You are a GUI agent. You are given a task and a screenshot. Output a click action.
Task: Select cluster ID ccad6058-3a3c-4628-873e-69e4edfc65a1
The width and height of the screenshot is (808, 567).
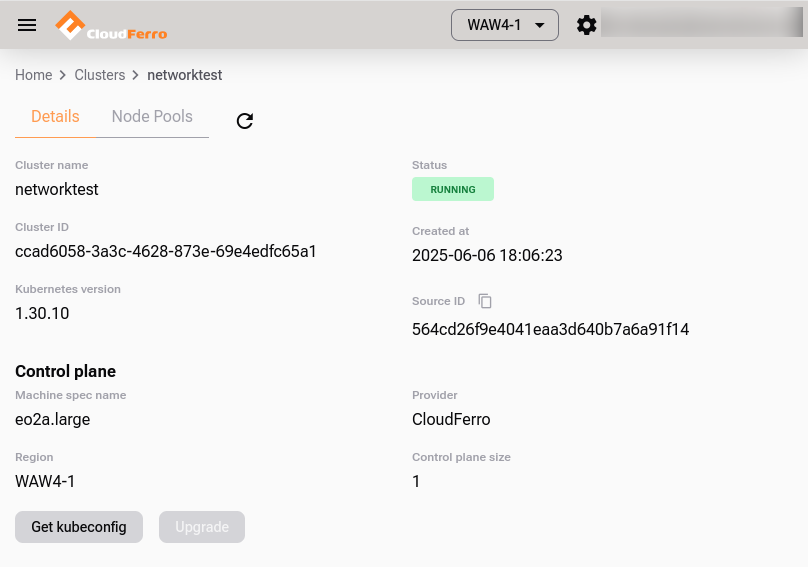[x=166, y=251]
